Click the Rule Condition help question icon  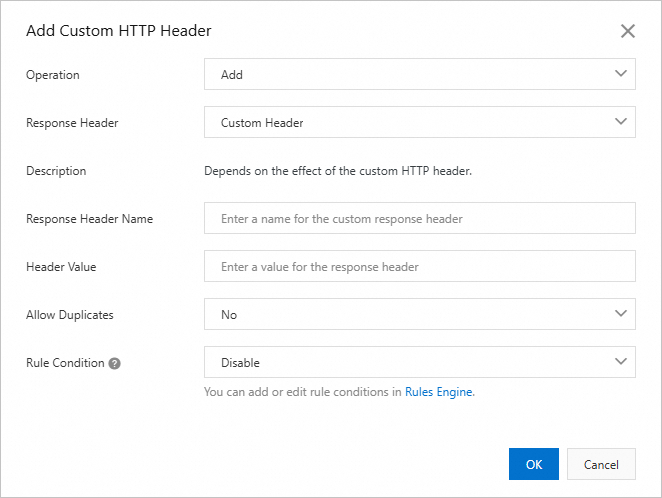[x=115, y=363]
